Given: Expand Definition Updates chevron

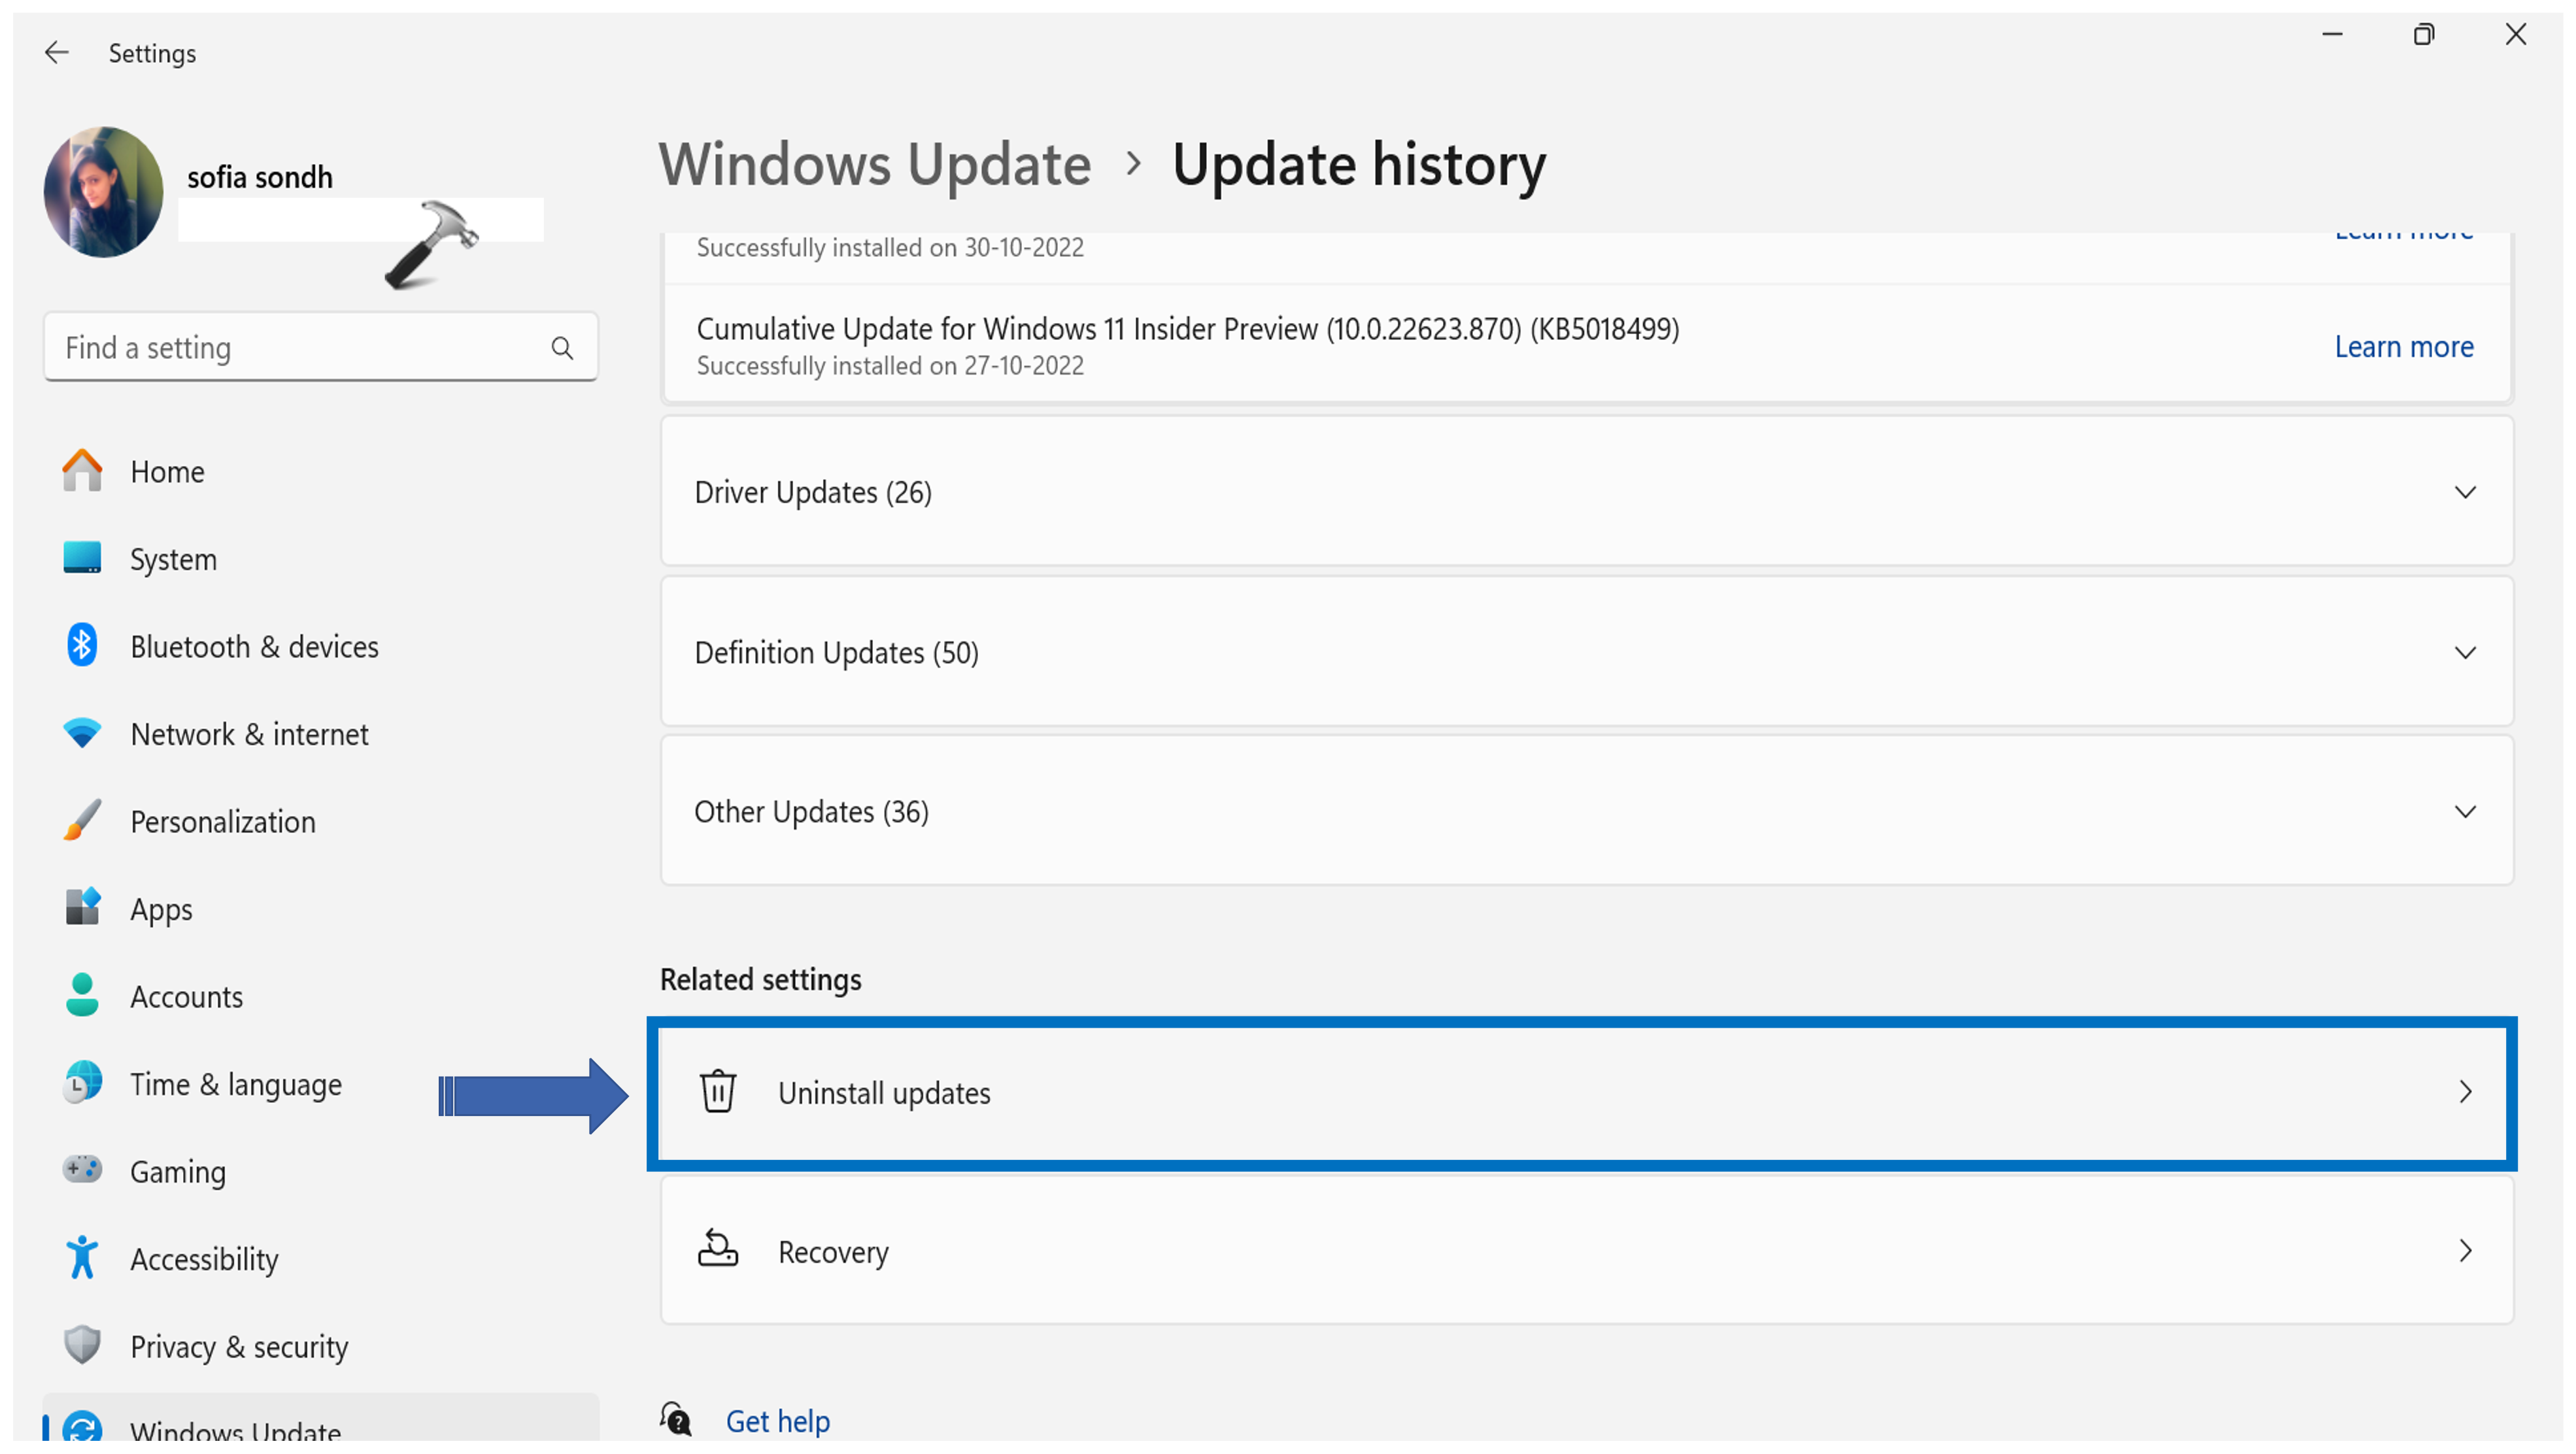Looking at the screenshot, I should [2465, 653].
